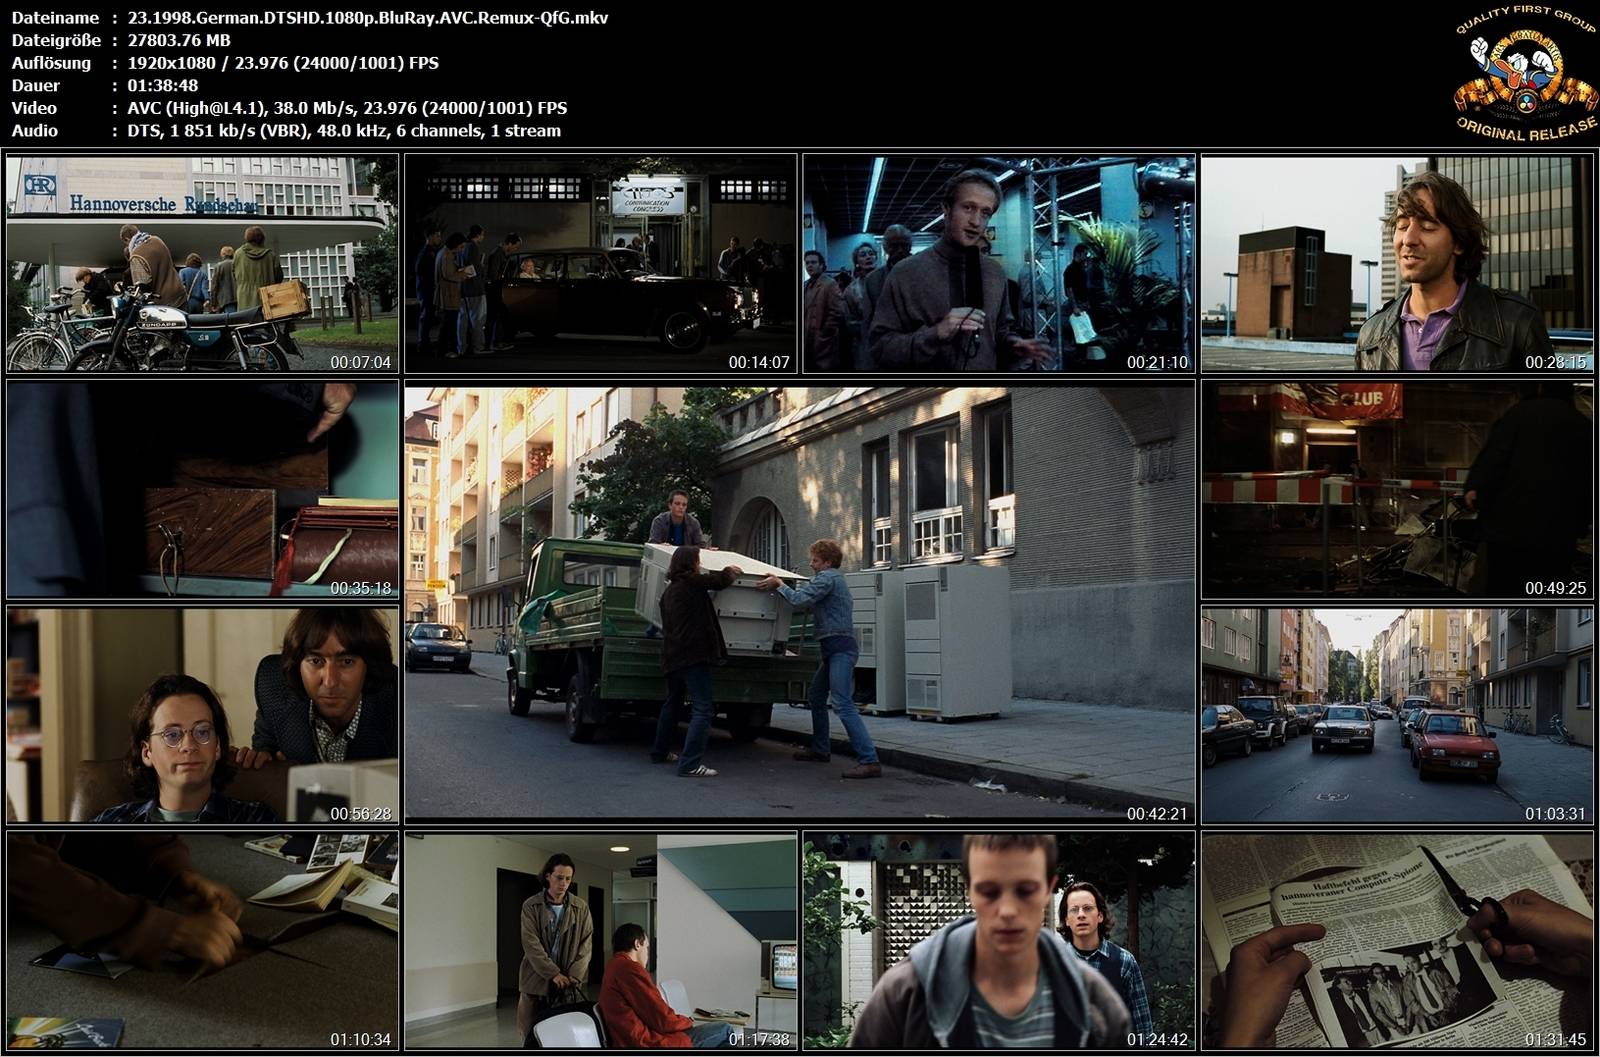Select the large center frame 00:42:21
This screenshot has height=1057, width=1600.
click(800, 603)
